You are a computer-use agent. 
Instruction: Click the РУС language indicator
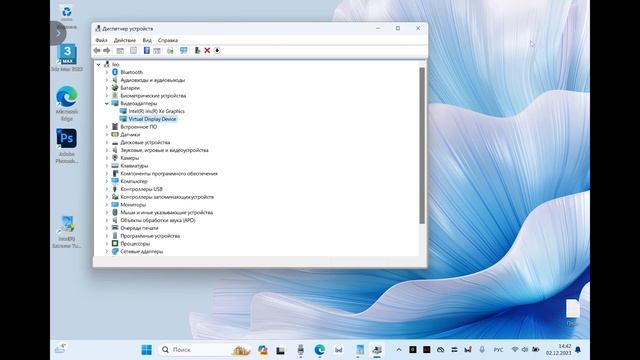[498, 350]
